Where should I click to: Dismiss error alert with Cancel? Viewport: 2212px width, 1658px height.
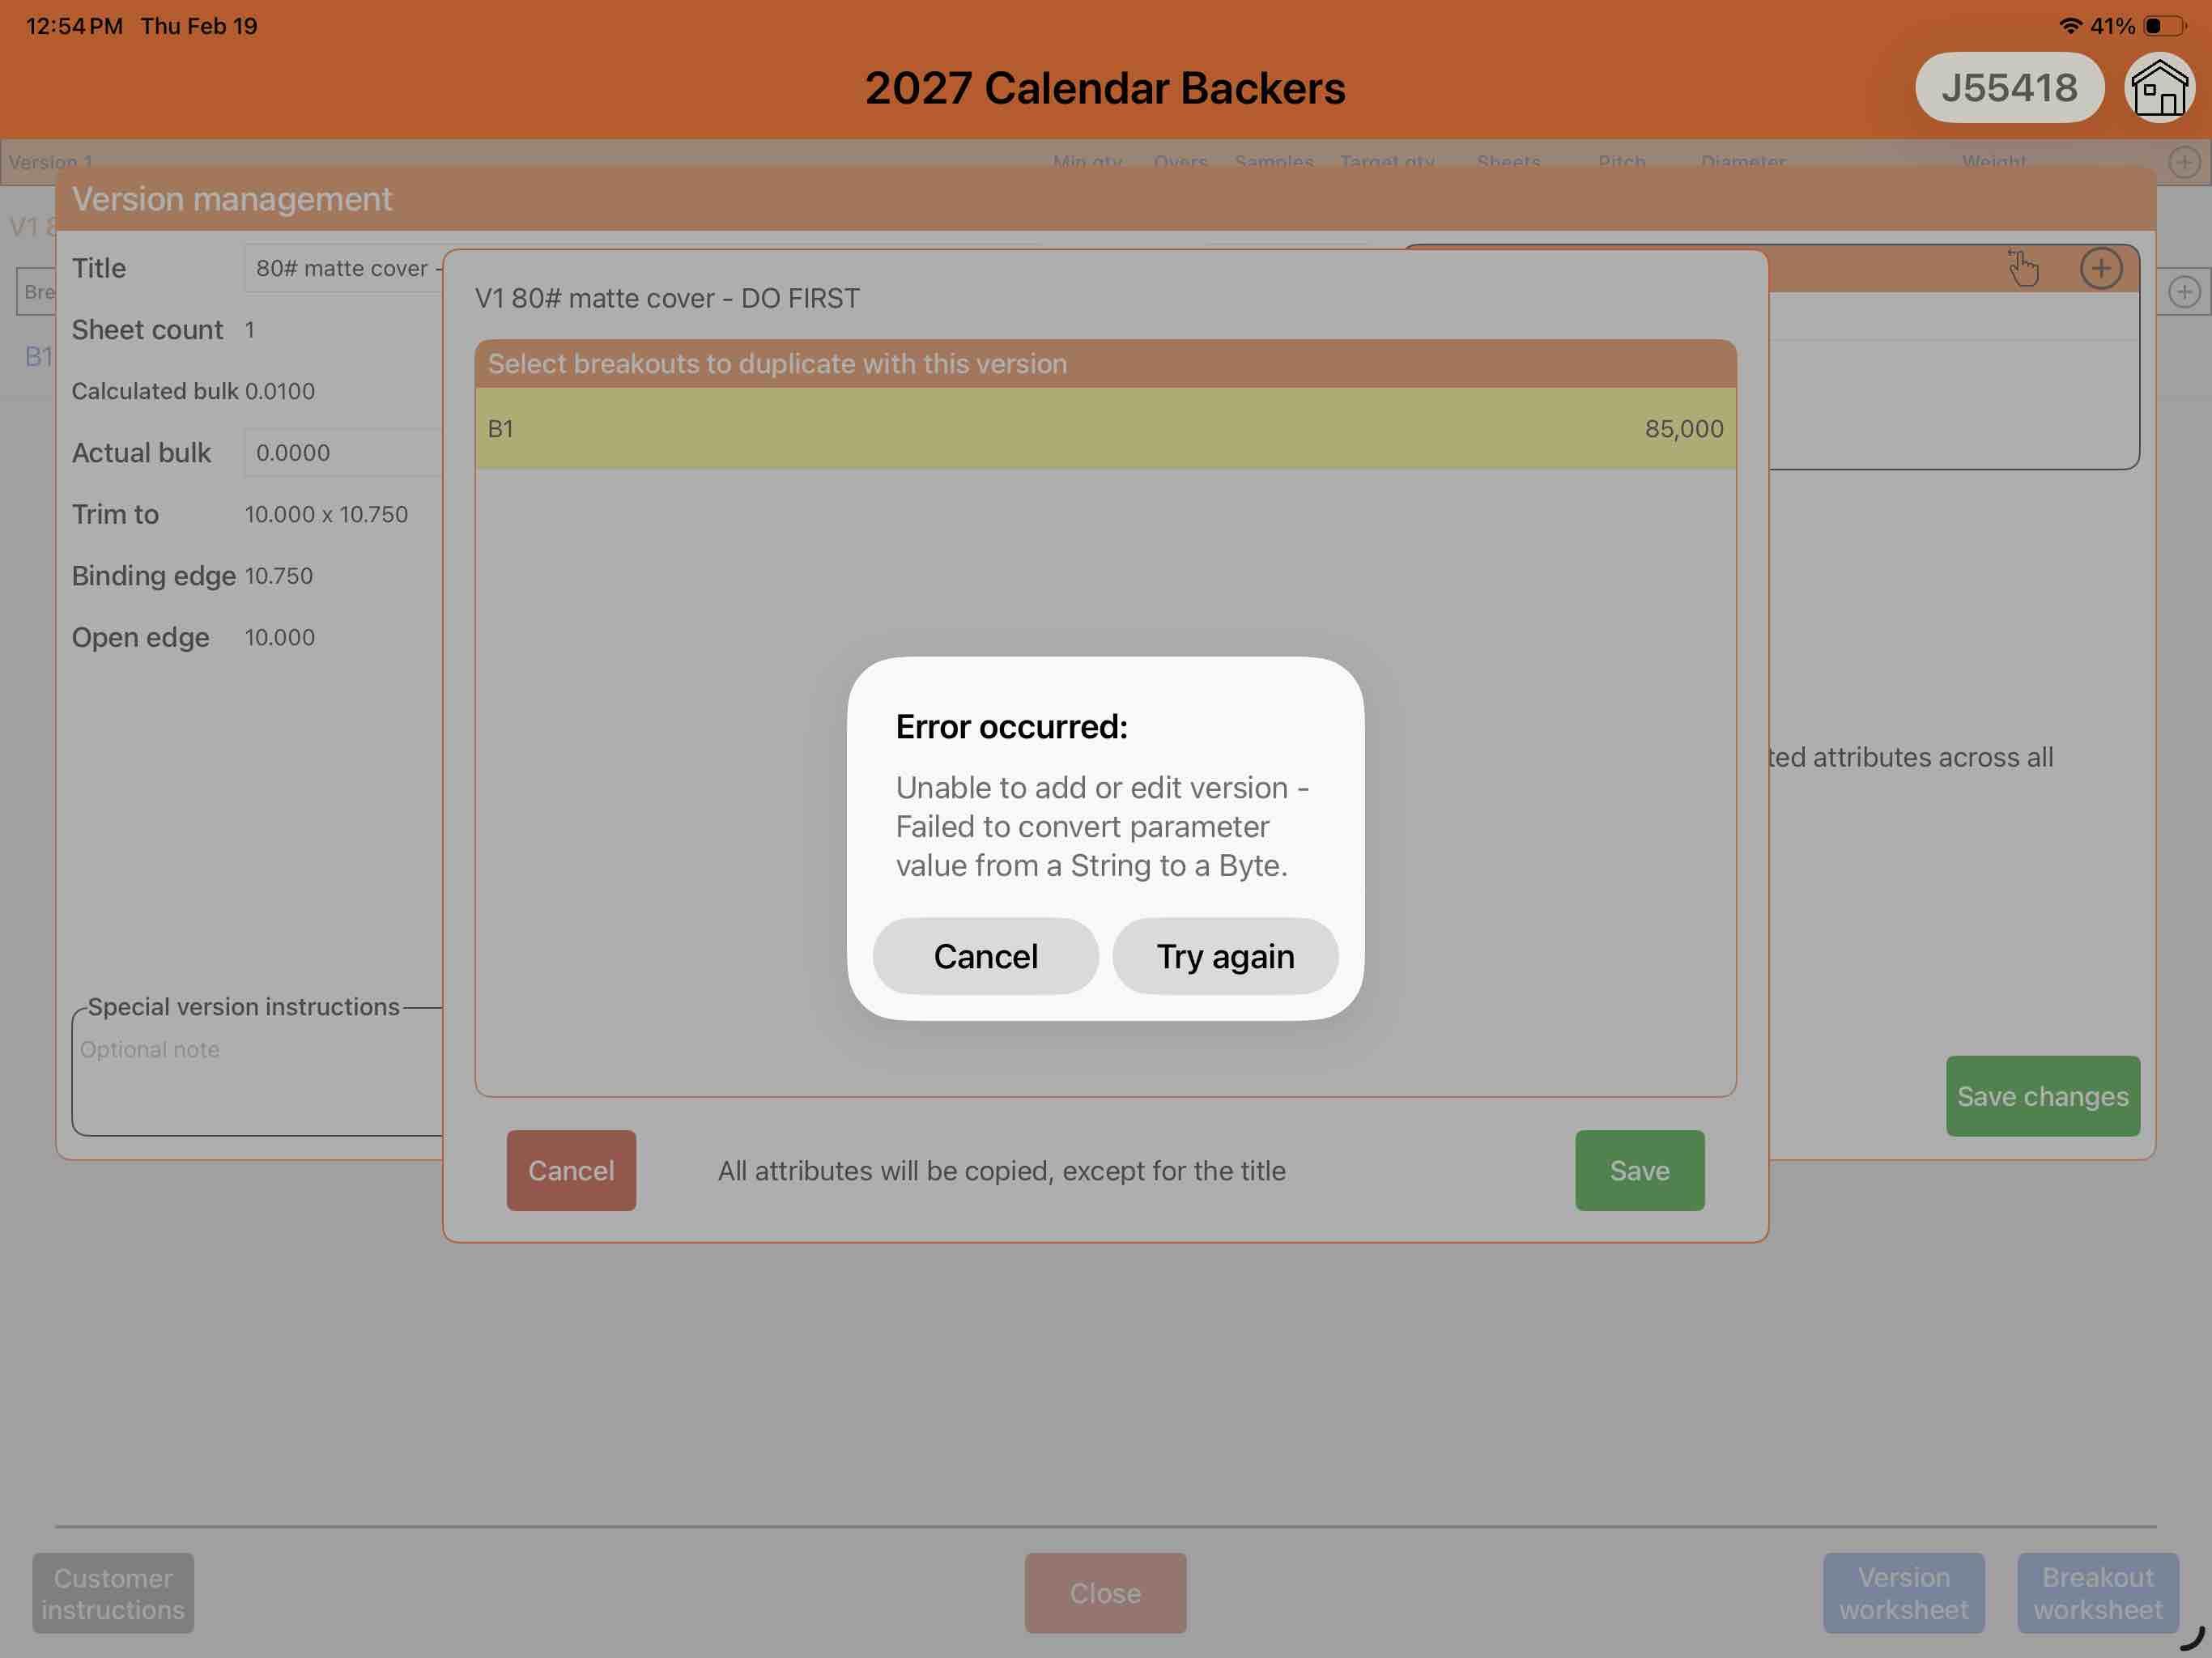tap(985, 956)
